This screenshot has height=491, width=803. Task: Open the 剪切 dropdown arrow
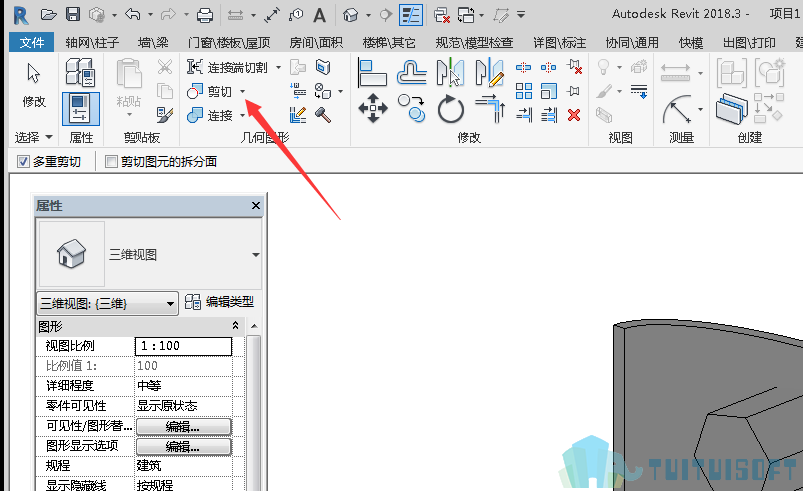(x=243, y=92)
